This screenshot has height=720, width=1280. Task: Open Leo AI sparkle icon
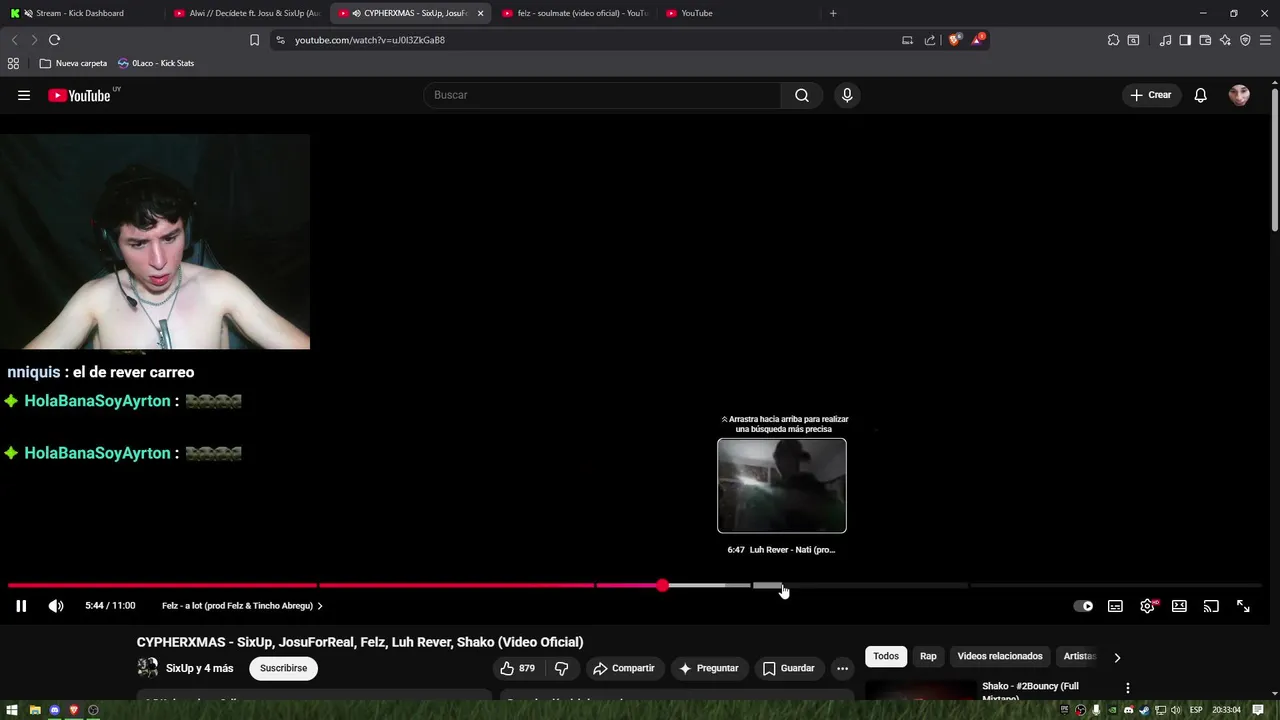(1225, 40)
